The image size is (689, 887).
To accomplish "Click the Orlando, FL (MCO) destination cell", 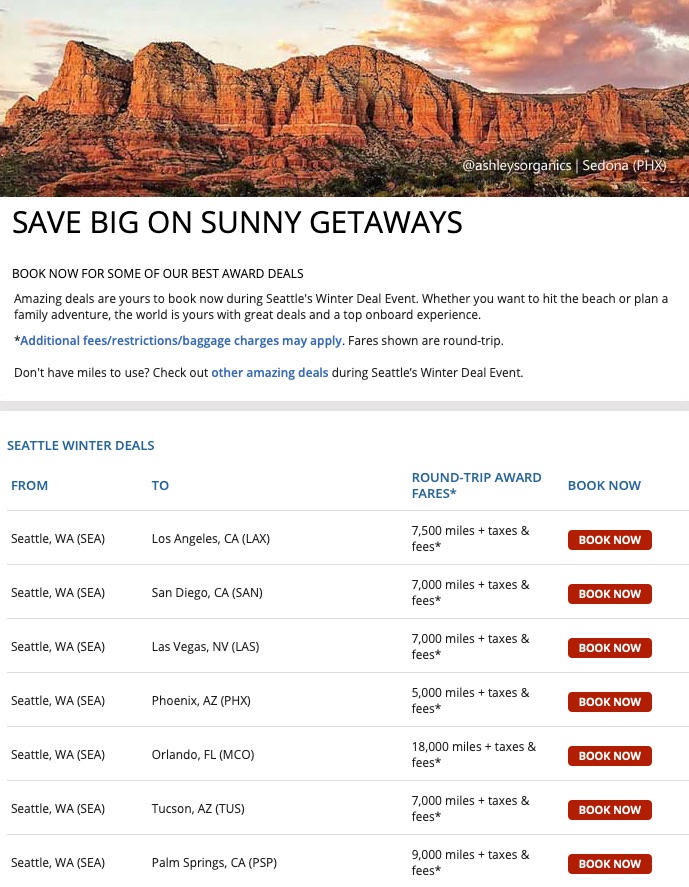I will pyautogui.click(x=204, y=755).
